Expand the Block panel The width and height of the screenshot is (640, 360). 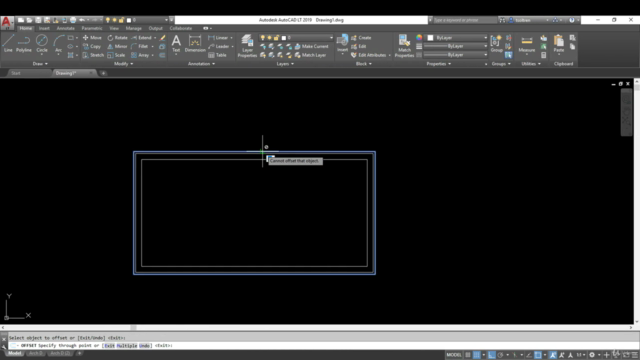pos(363,64)
